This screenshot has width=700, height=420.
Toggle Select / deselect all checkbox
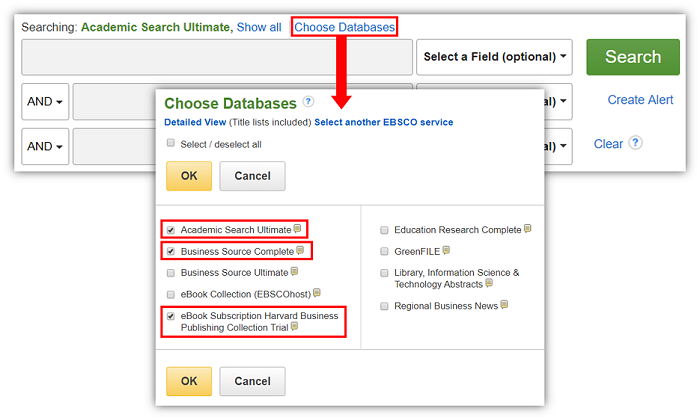[171, 143]
